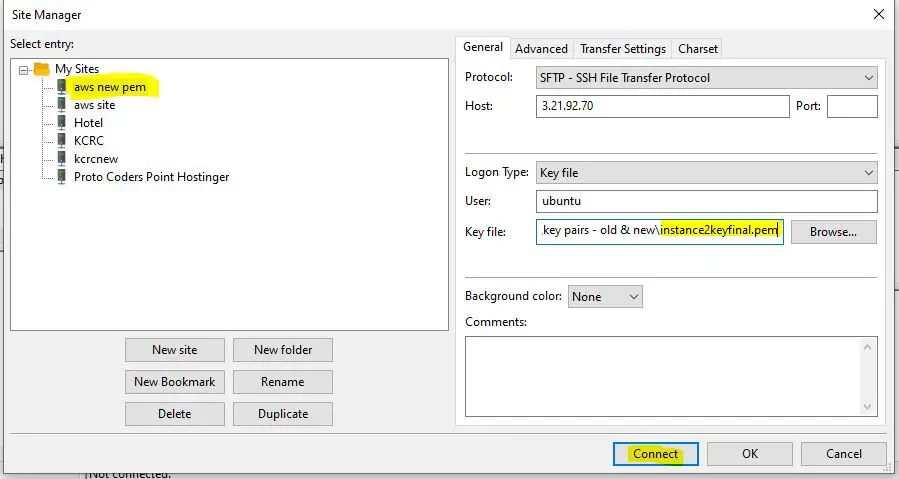Switch to the Advanced tab
The height and width of the screenshot is (479, 899).
click(541, 49)
